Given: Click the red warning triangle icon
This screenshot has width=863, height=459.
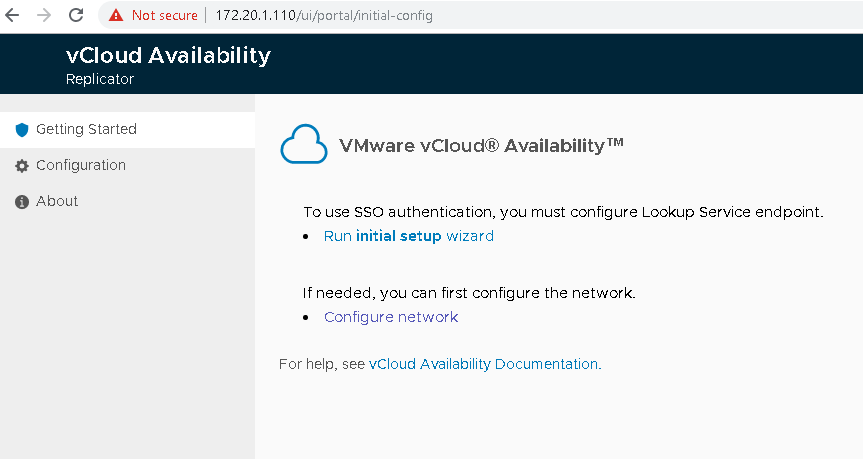Looking at the screenshot, I should 116,15.
